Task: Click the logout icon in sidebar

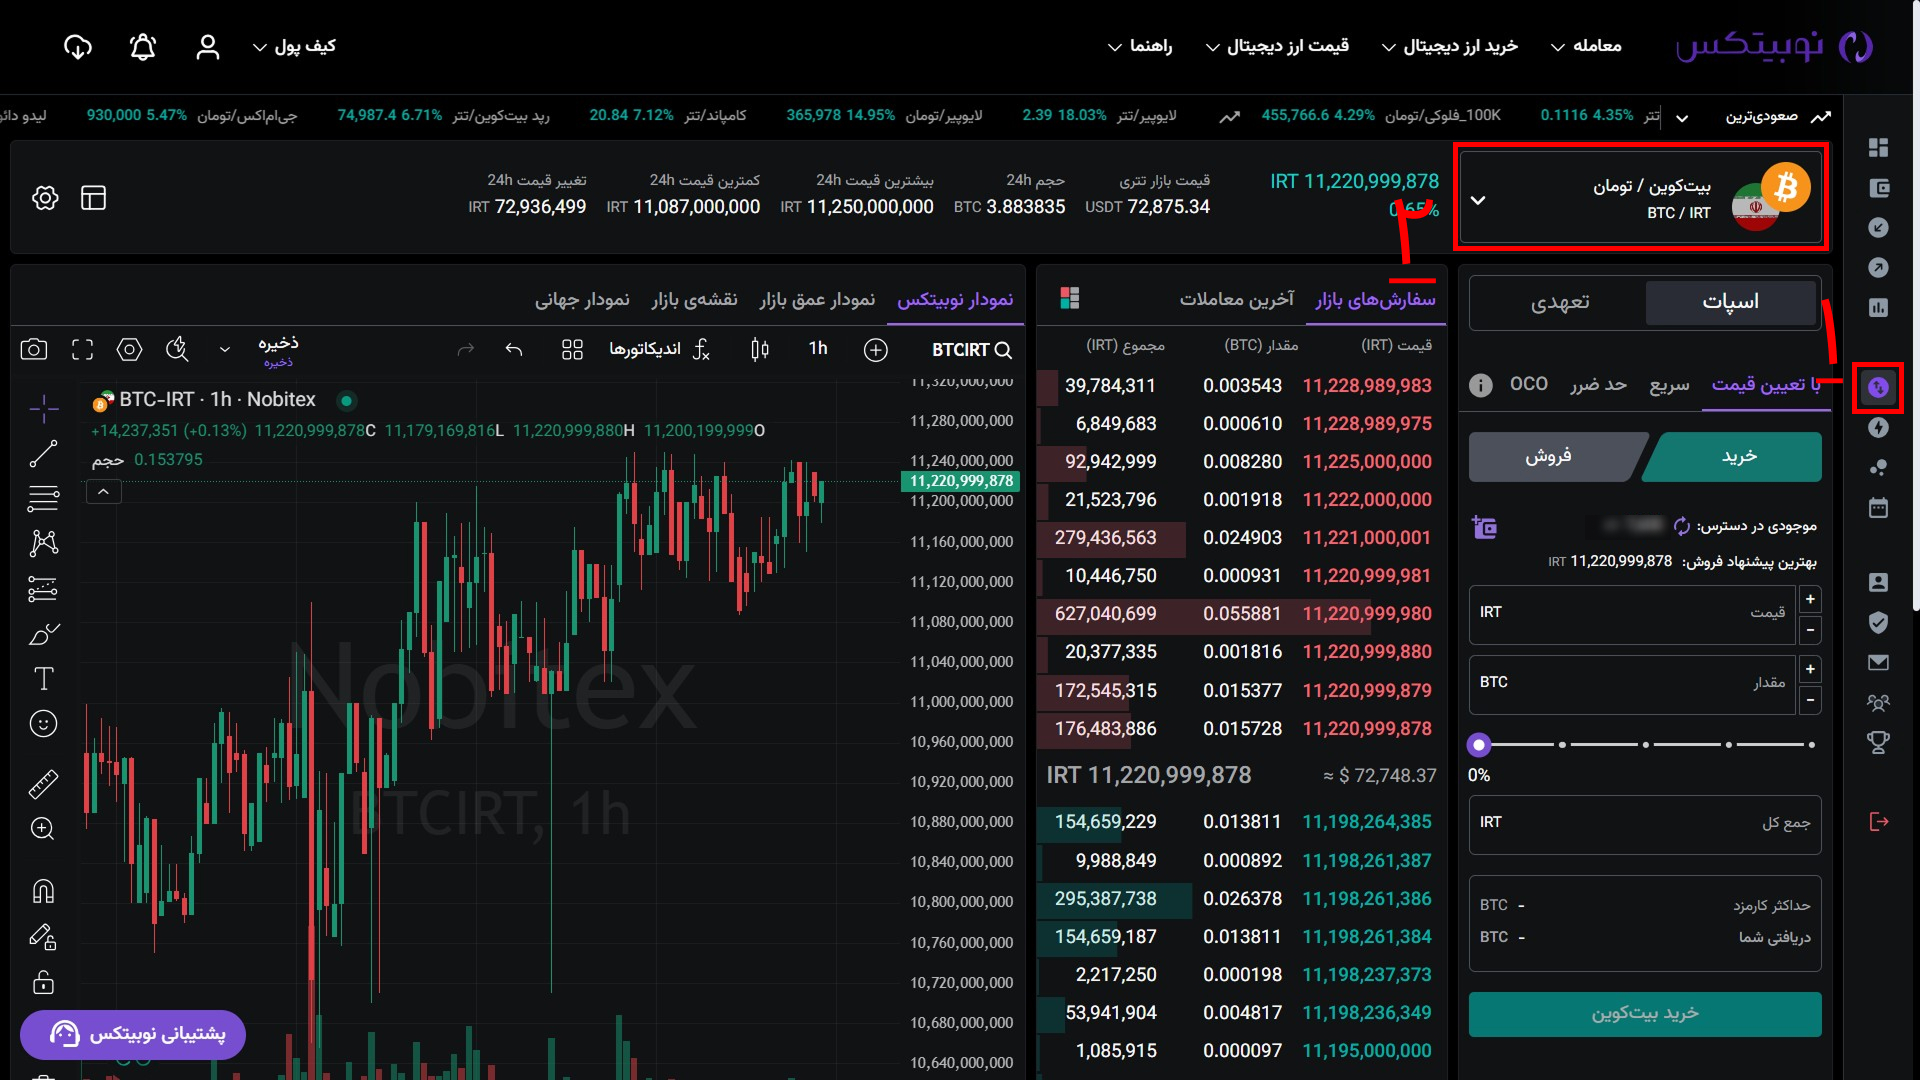Action: tap(1878, 822)
